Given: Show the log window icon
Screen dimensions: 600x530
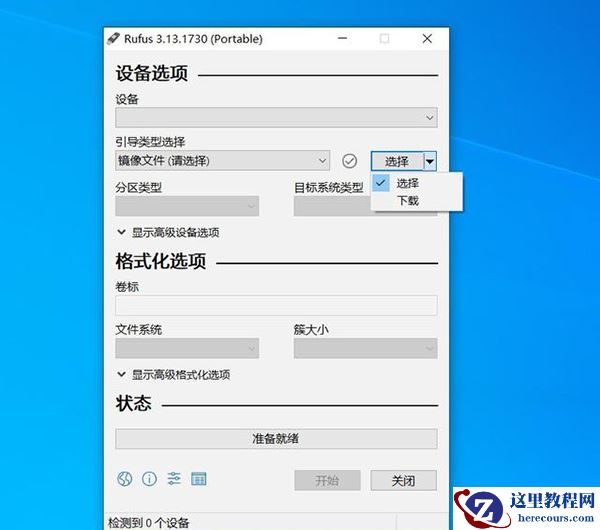Looking at the screenshot, I should tap(199, 479).
